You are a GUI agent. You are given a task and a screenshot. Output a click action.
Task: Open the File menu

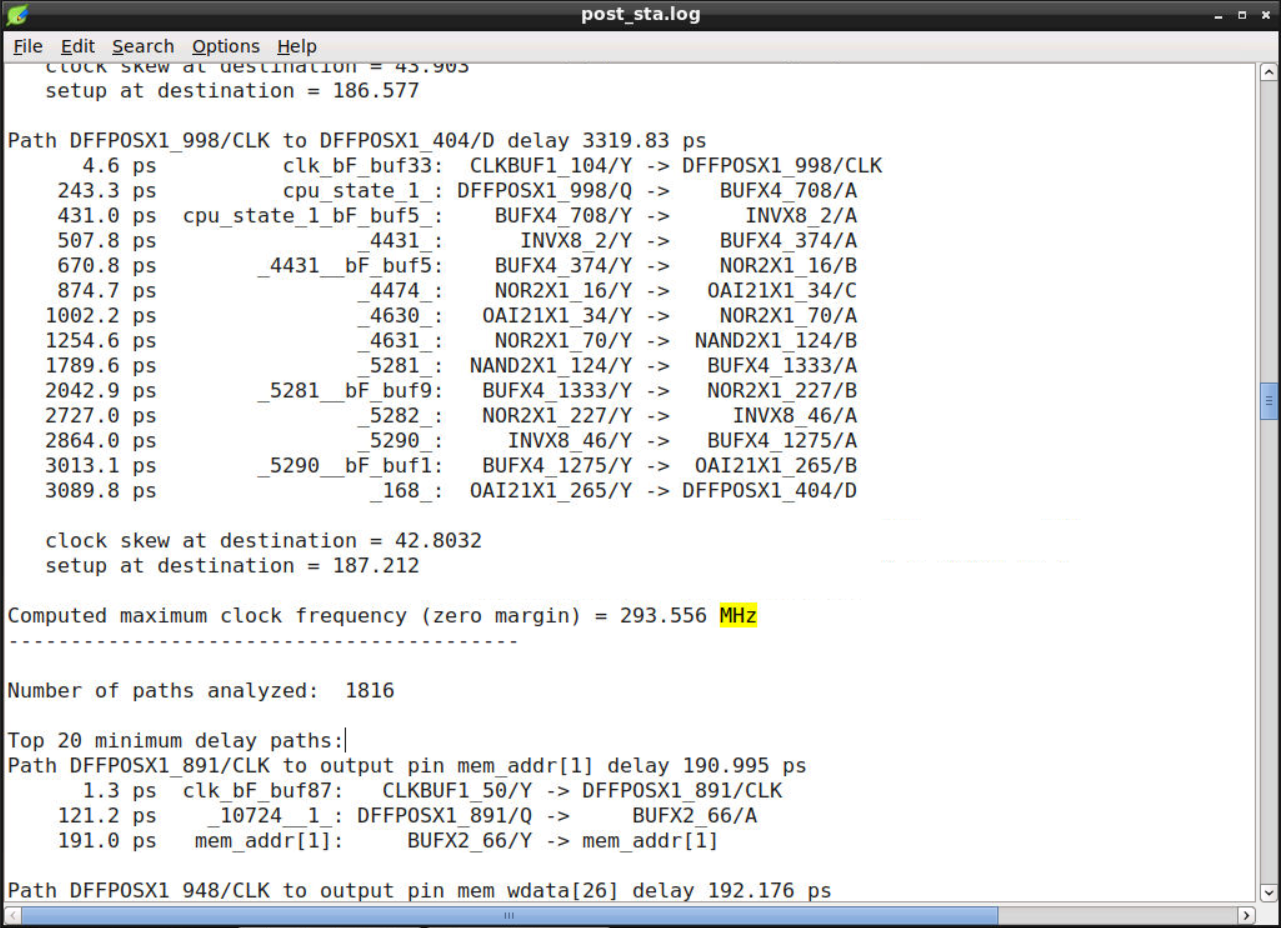(27, 46)
